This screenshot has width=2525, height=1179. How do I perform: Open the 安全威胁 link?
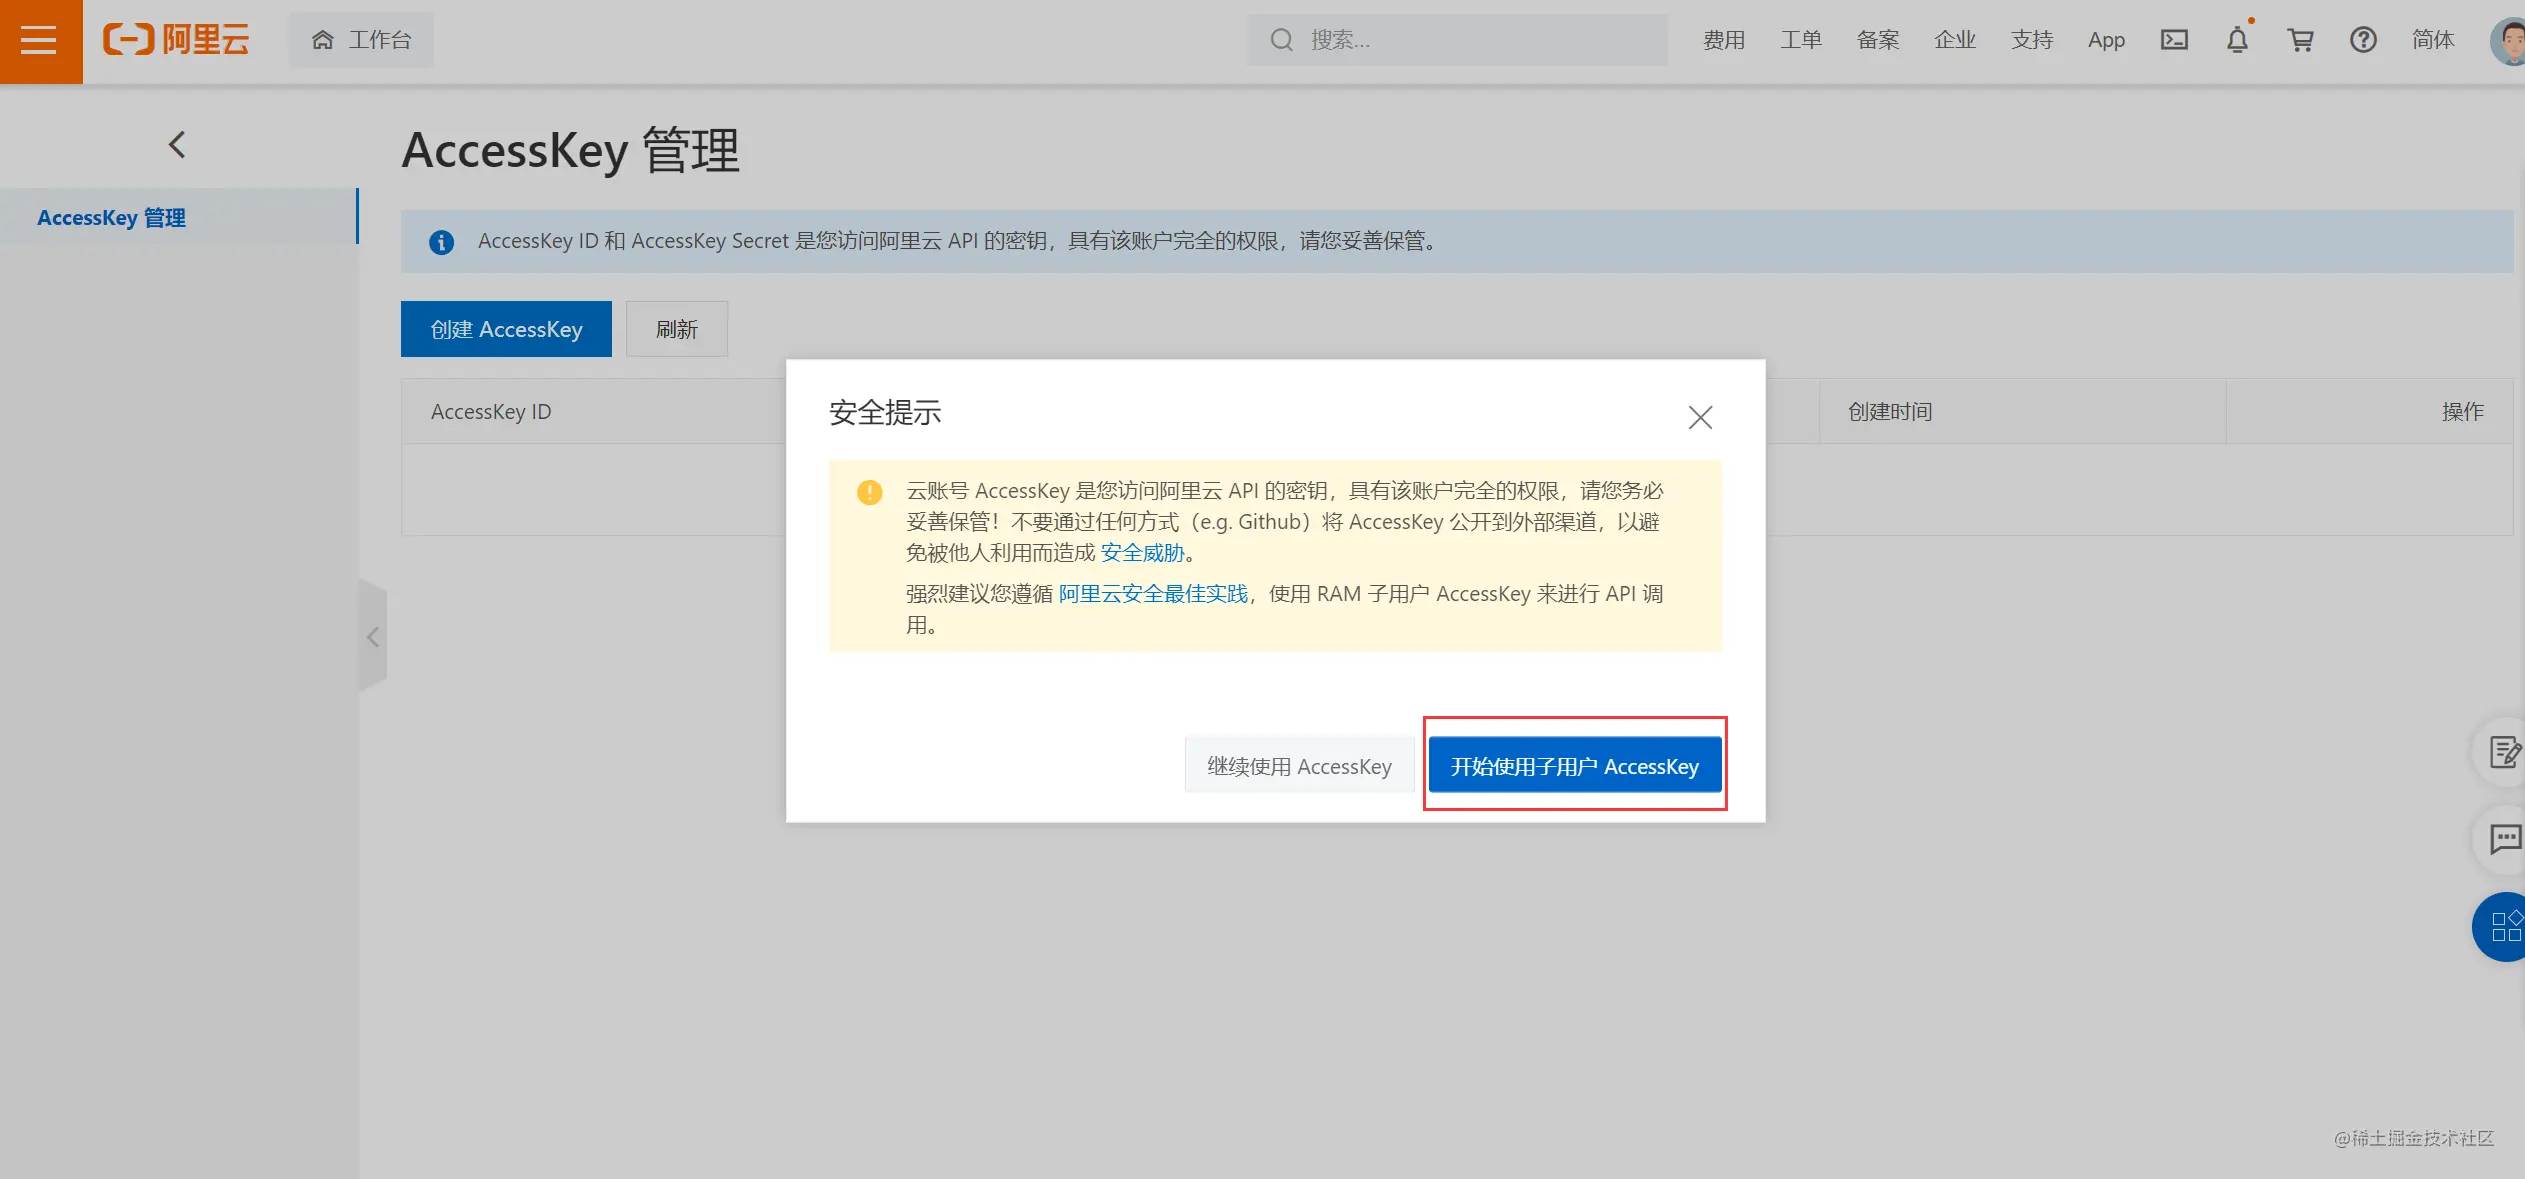pyautogui.click(x=1142, y=552)
